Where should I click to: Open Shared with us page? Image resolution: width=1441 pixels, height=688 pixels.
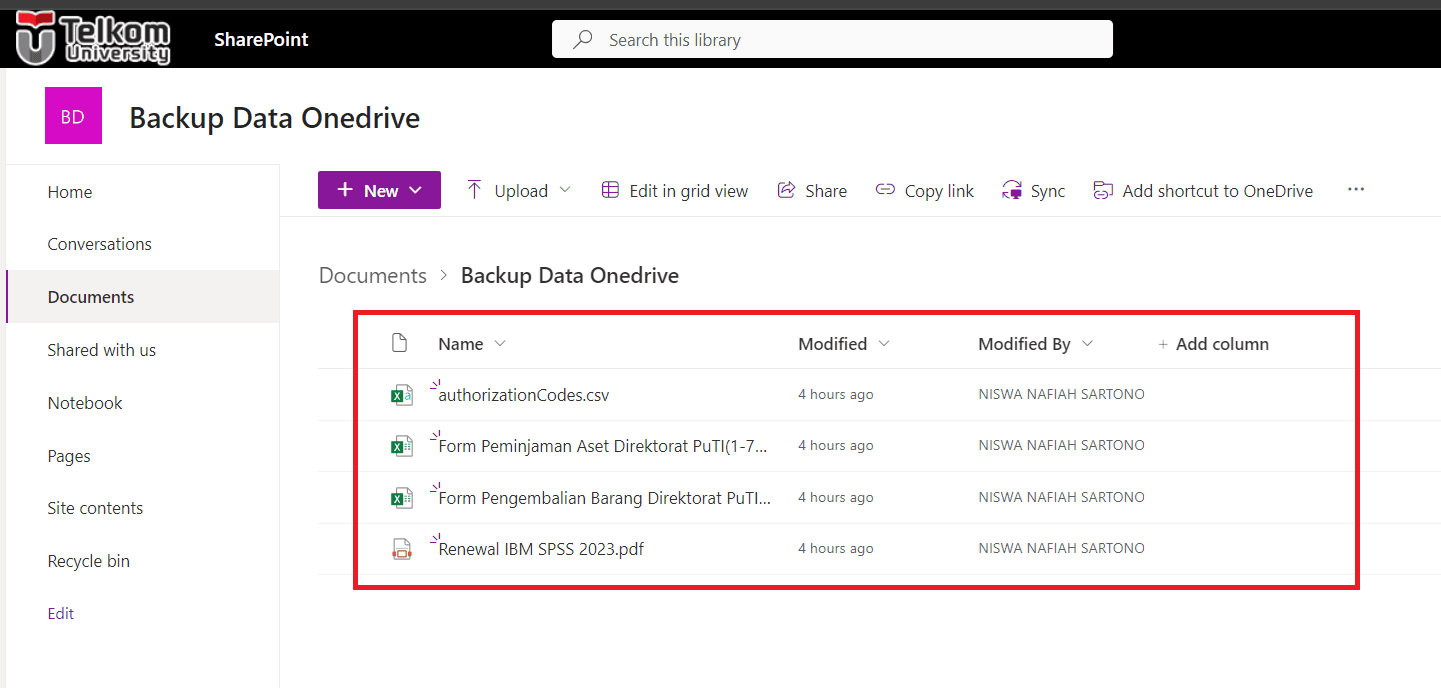(102, 350)
